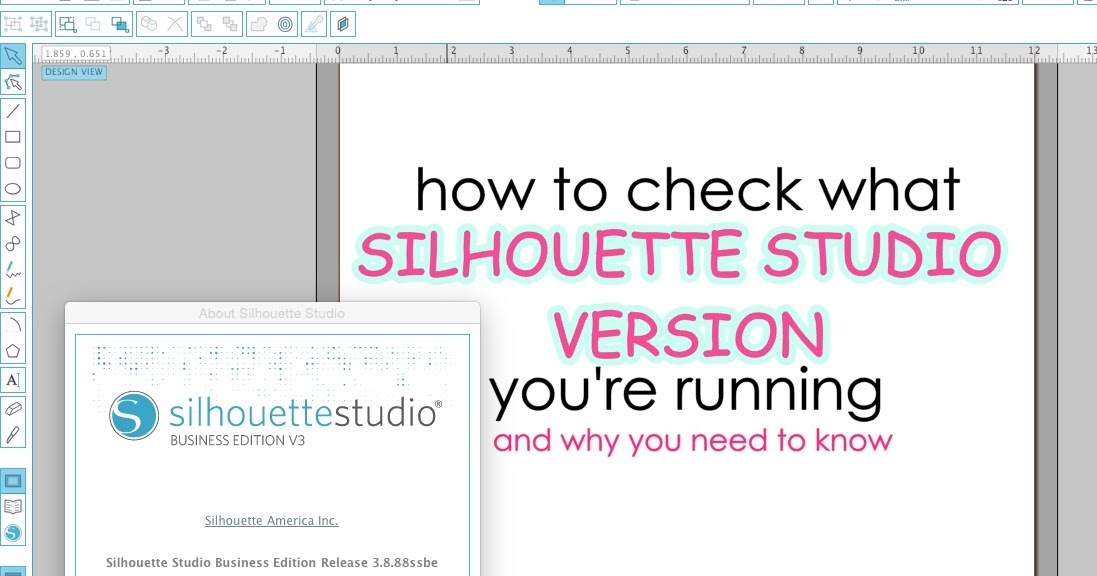
Task: Activate the Edit Points tool
Action: (x=13, y=83)
